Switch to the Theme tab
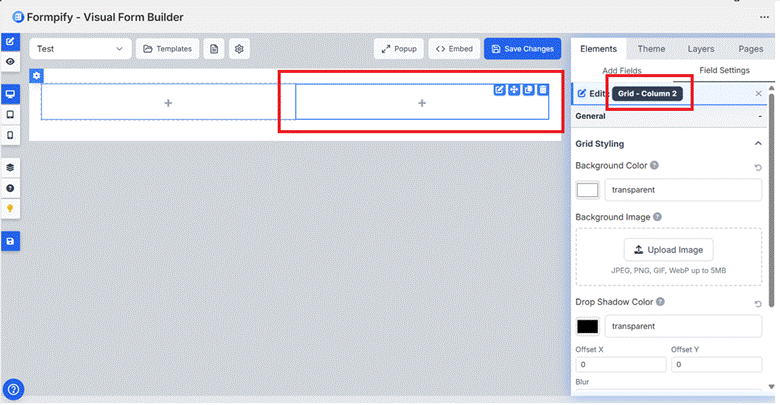The image size is (780, 405). point(651,48)
